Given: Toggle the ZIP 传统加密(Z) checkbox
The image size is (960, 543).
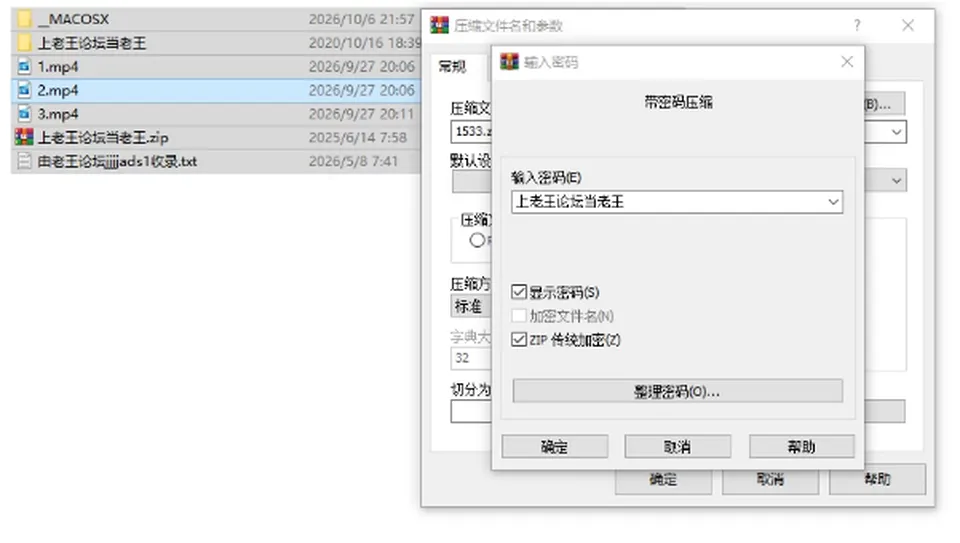Looking at the screenshot, I should [519, 340].
